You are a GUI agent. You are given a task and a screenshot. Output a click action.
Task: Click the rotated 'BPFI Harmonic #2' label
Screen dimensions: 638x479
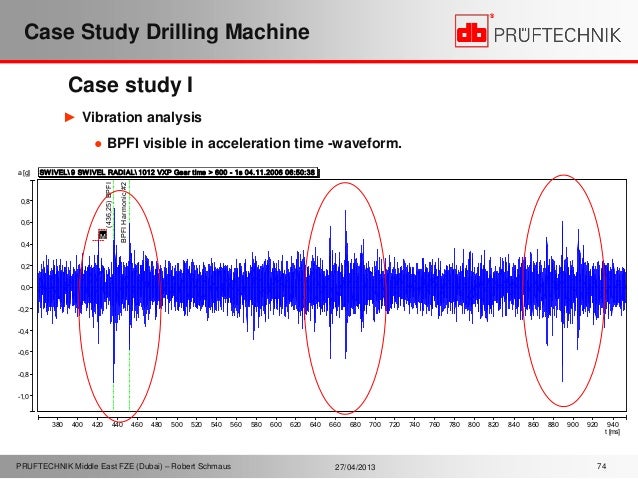pos(124,212)
